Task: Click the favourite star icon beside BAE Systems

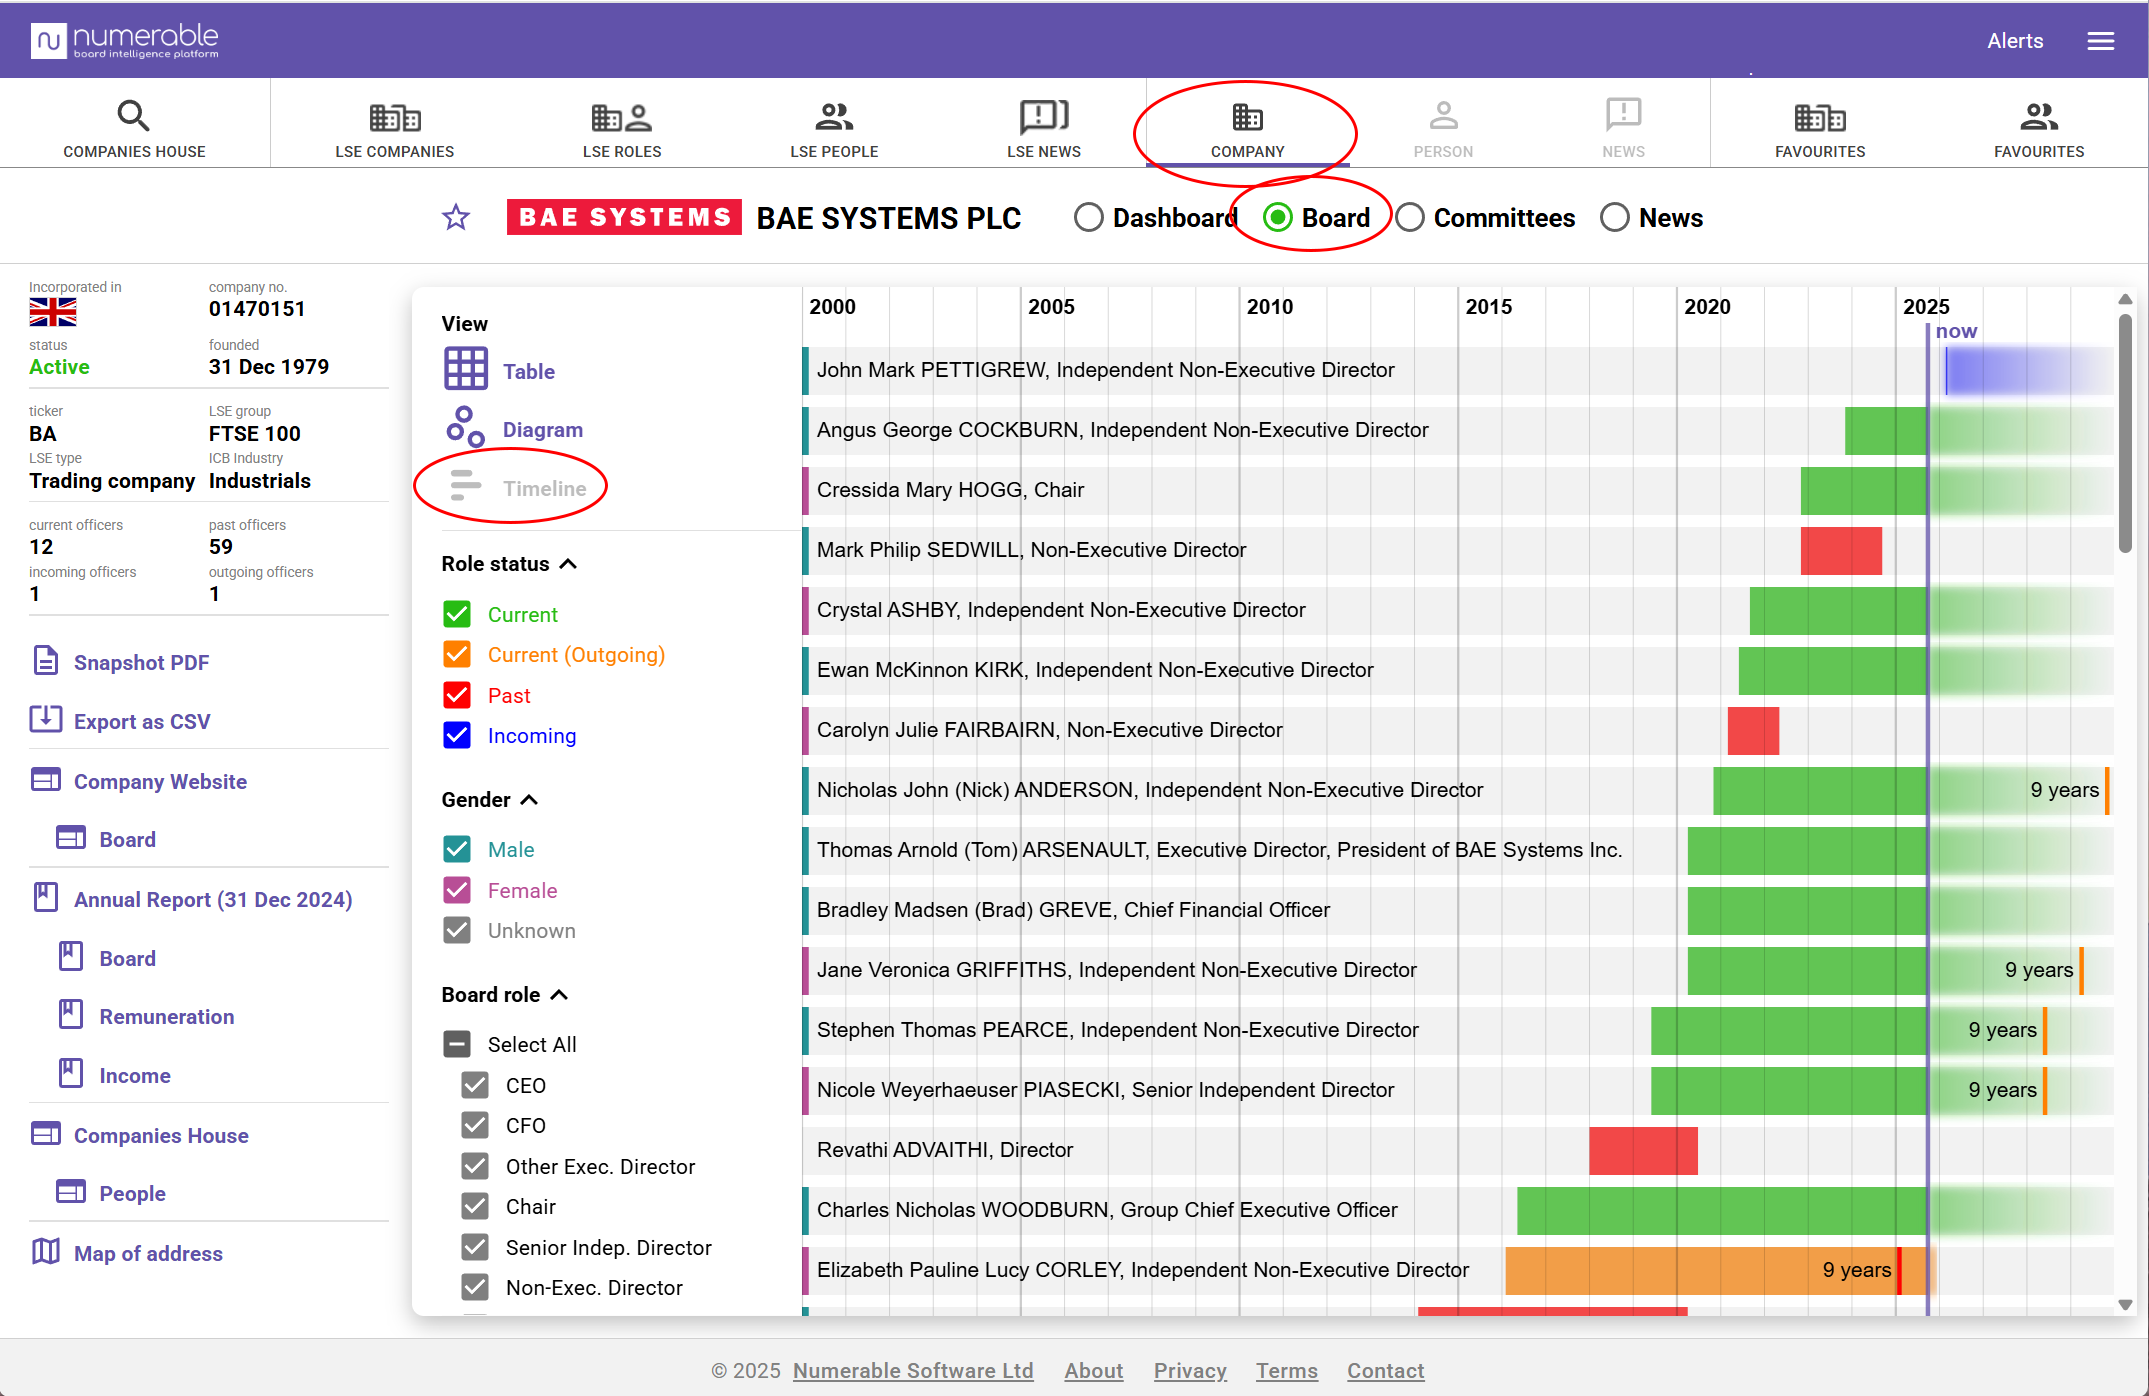Action: point(456,217)
